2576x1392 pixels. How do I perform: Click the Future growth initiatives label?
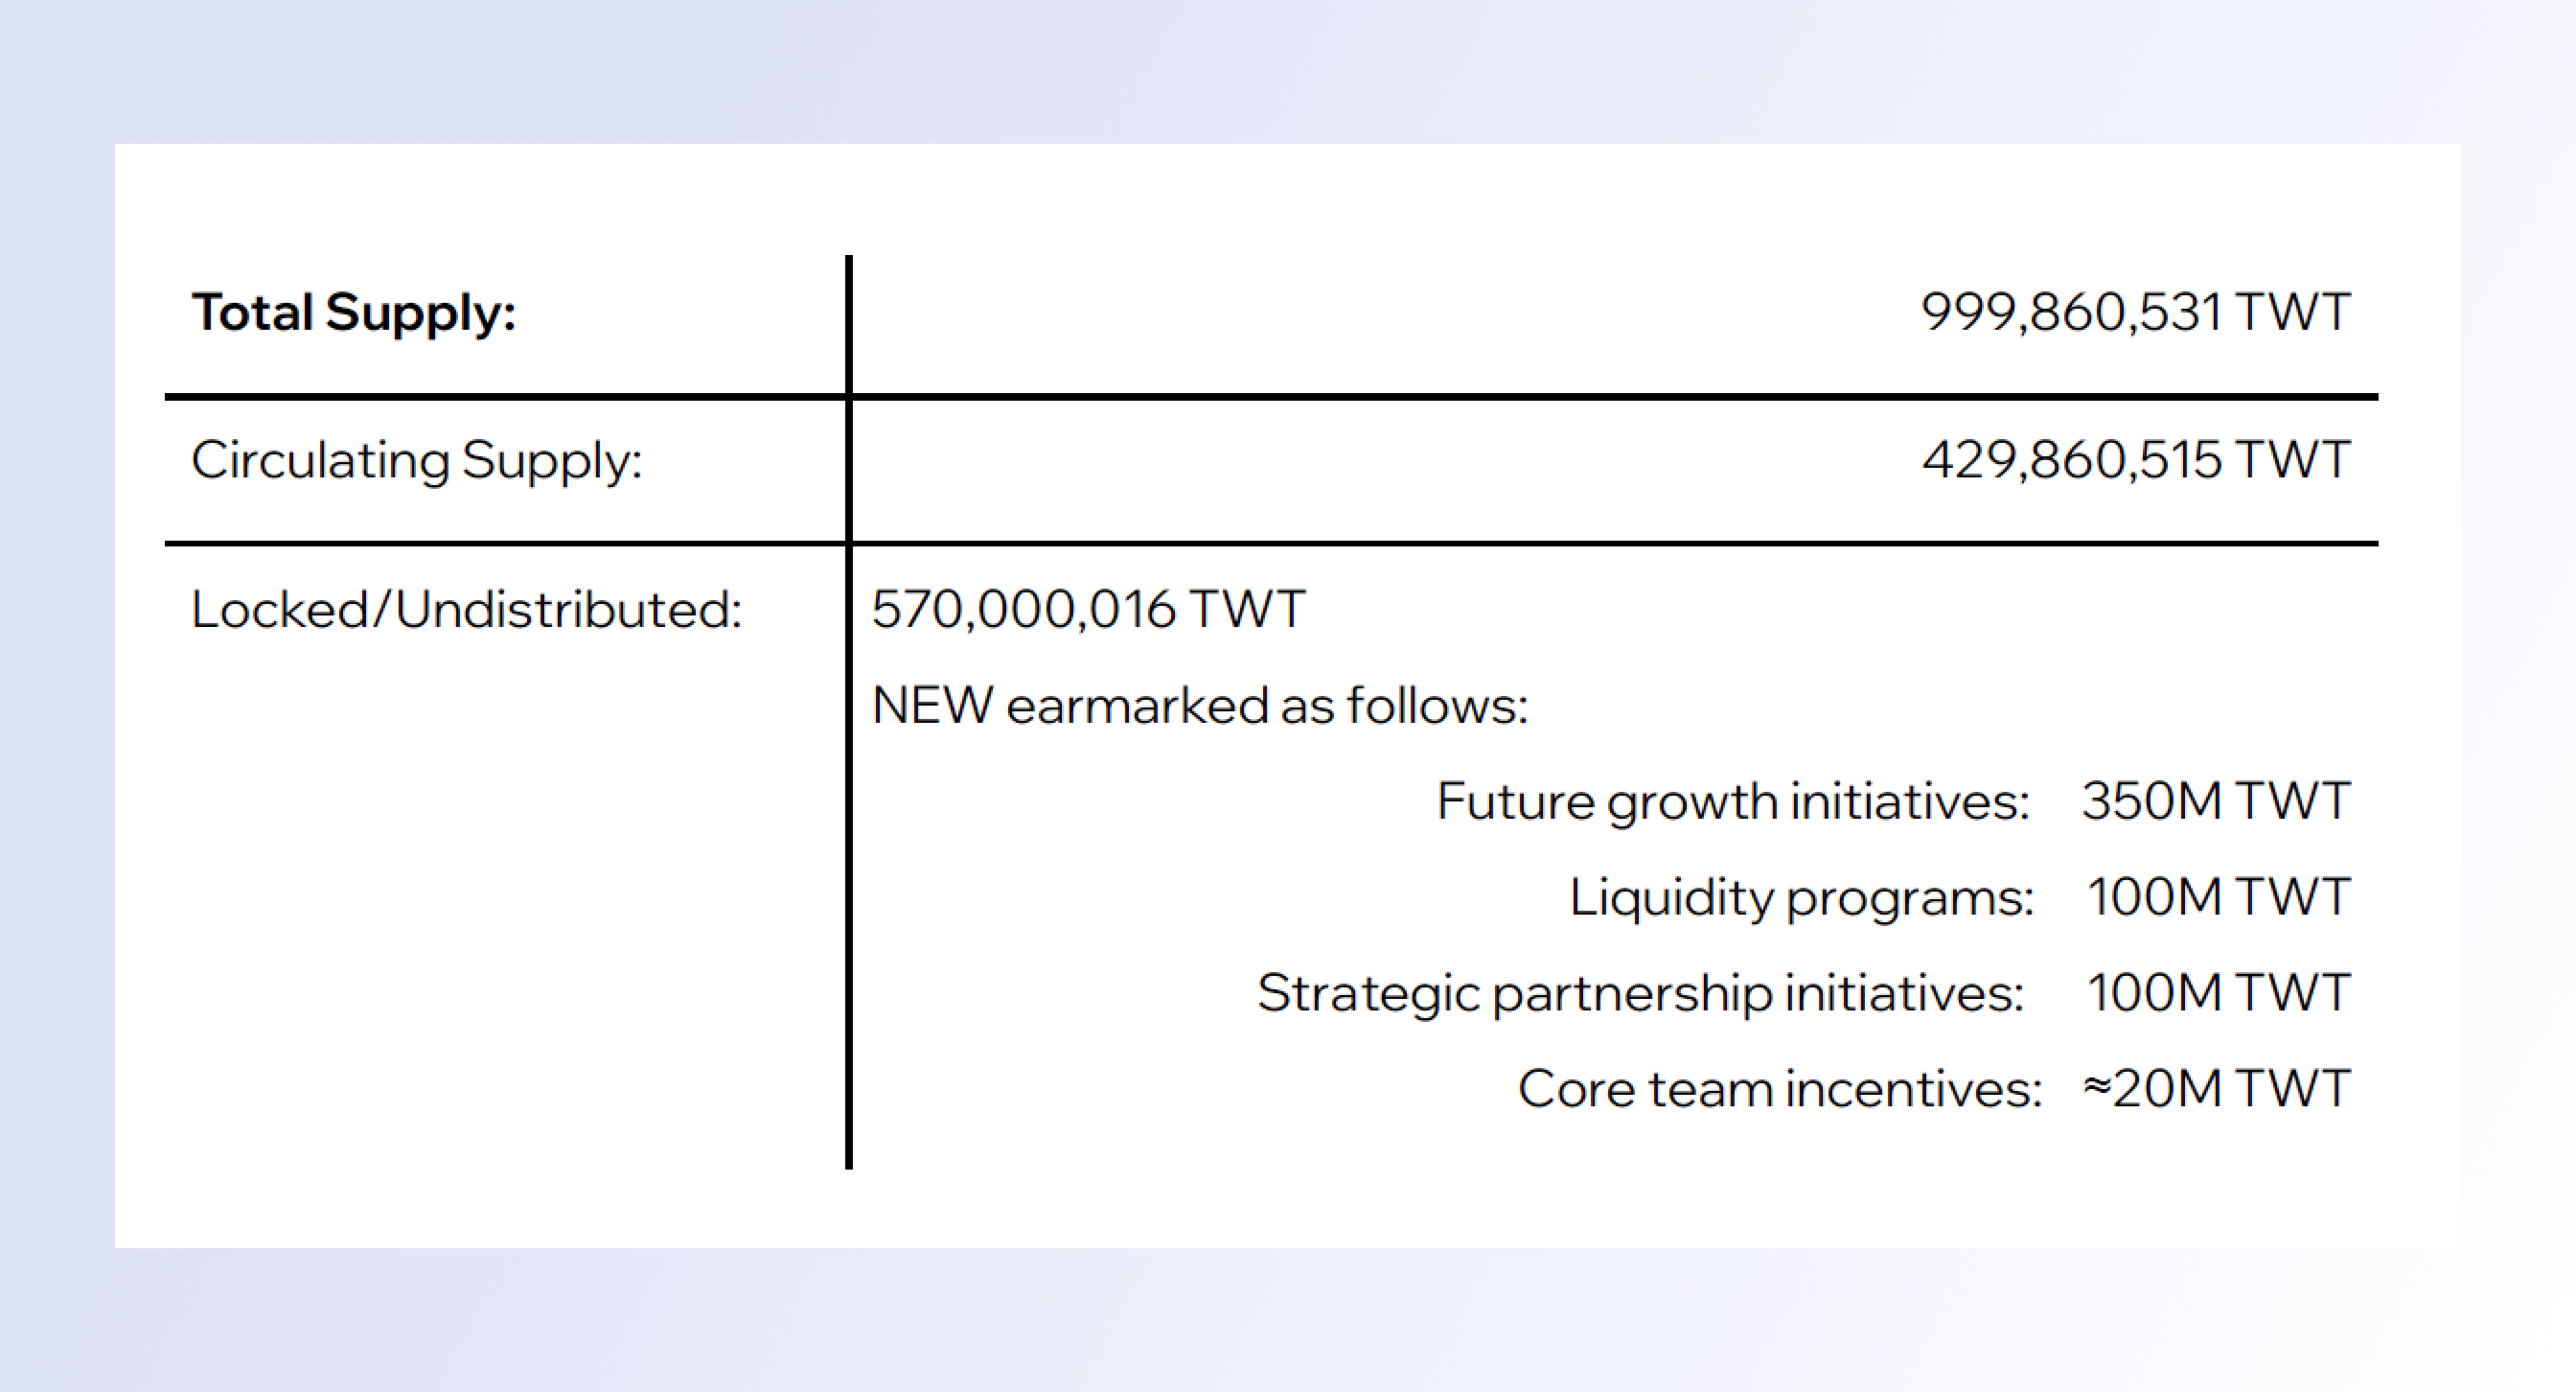tap(1732, 801)
